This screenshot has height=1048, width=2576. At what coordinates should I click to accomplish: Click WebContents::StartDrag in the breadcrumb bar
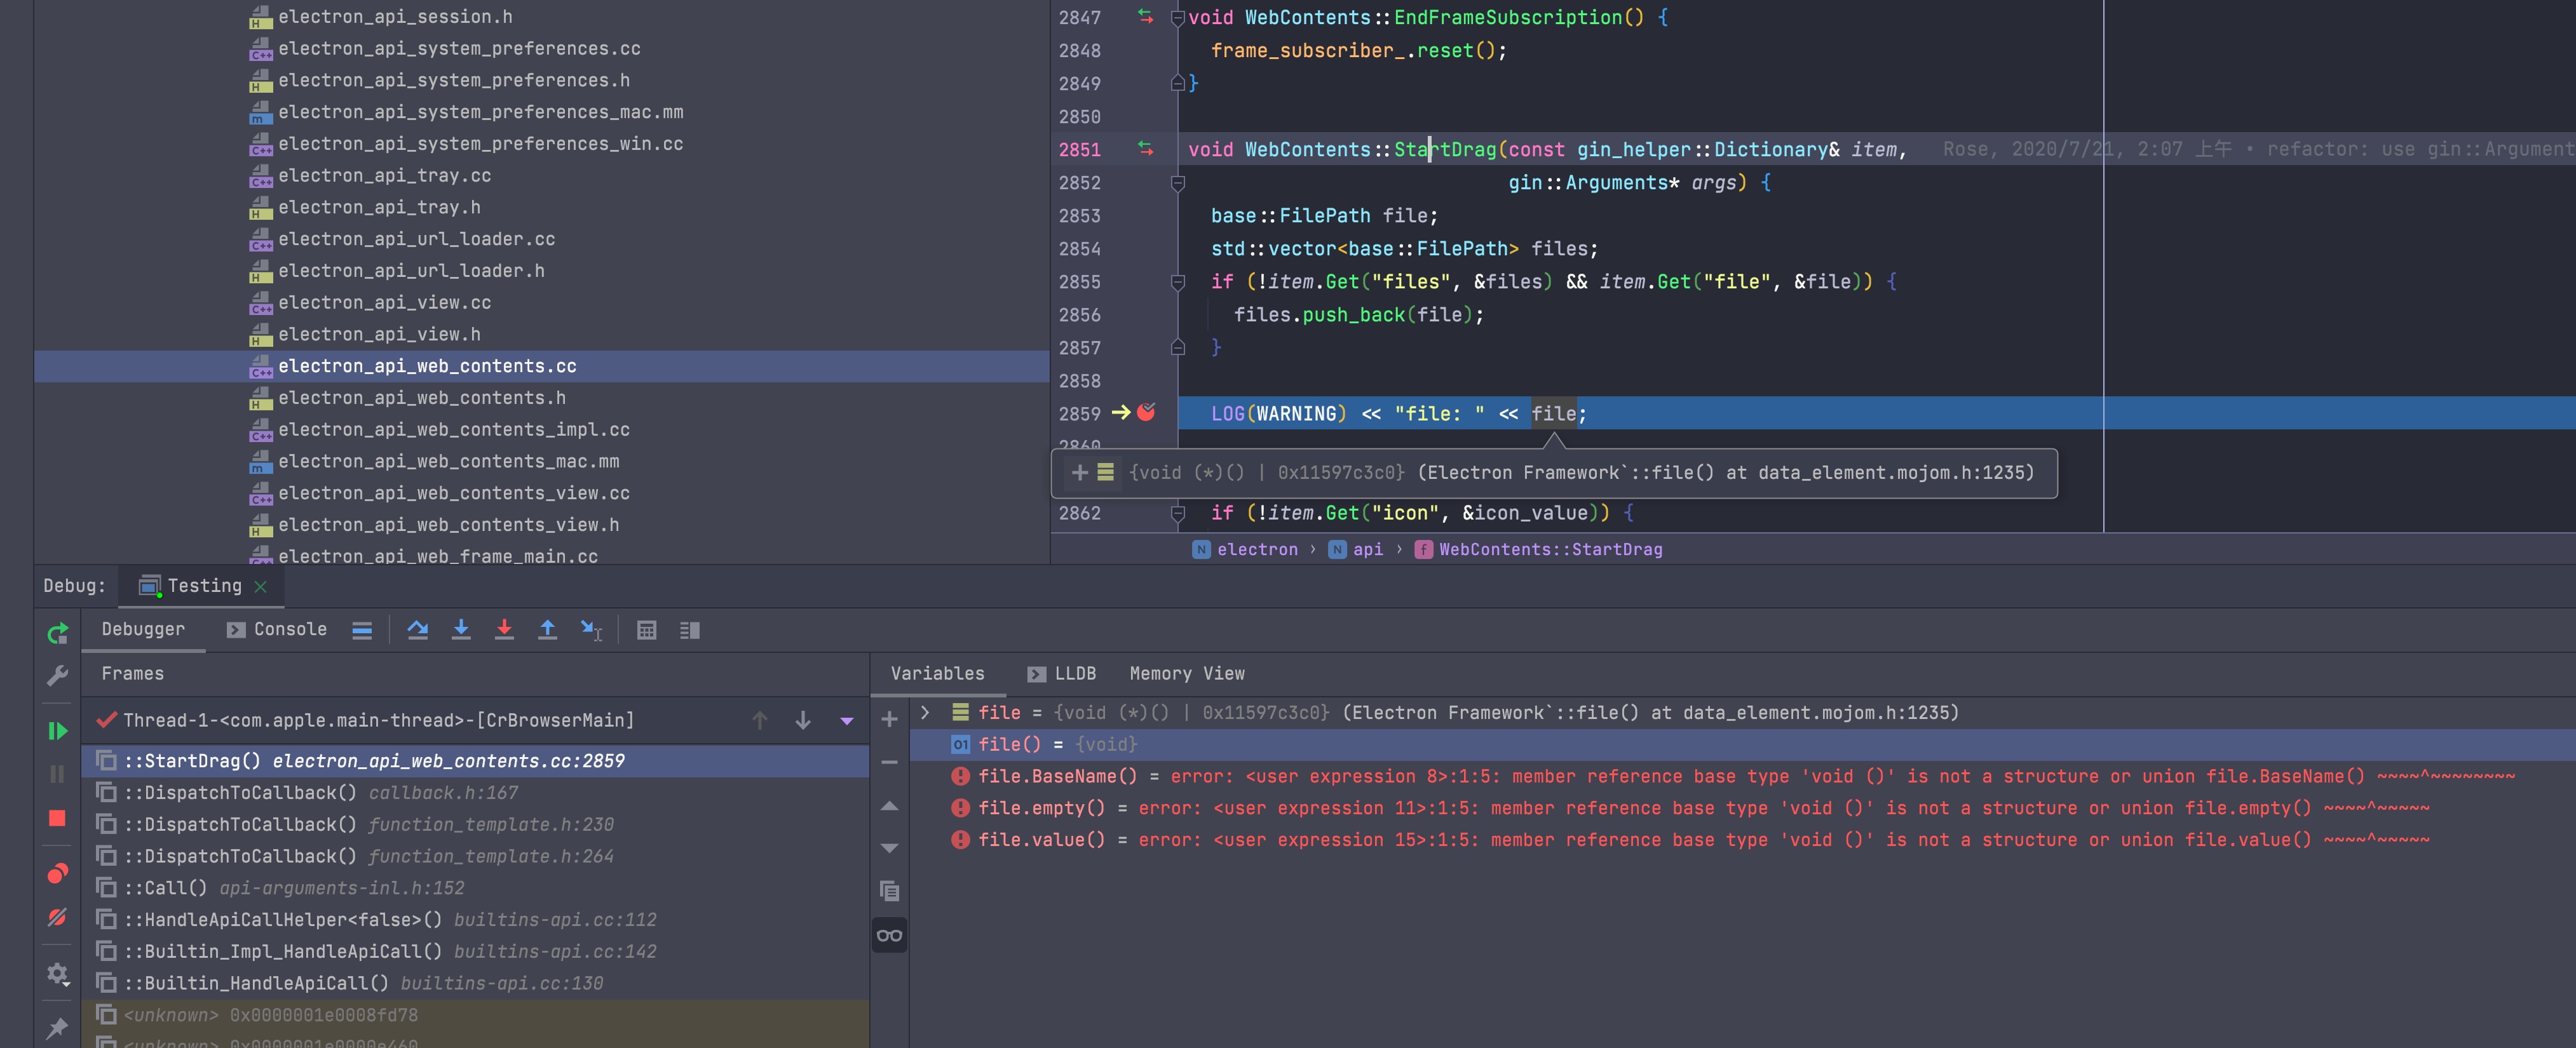pyautogui.click(x=1550, y=549)
